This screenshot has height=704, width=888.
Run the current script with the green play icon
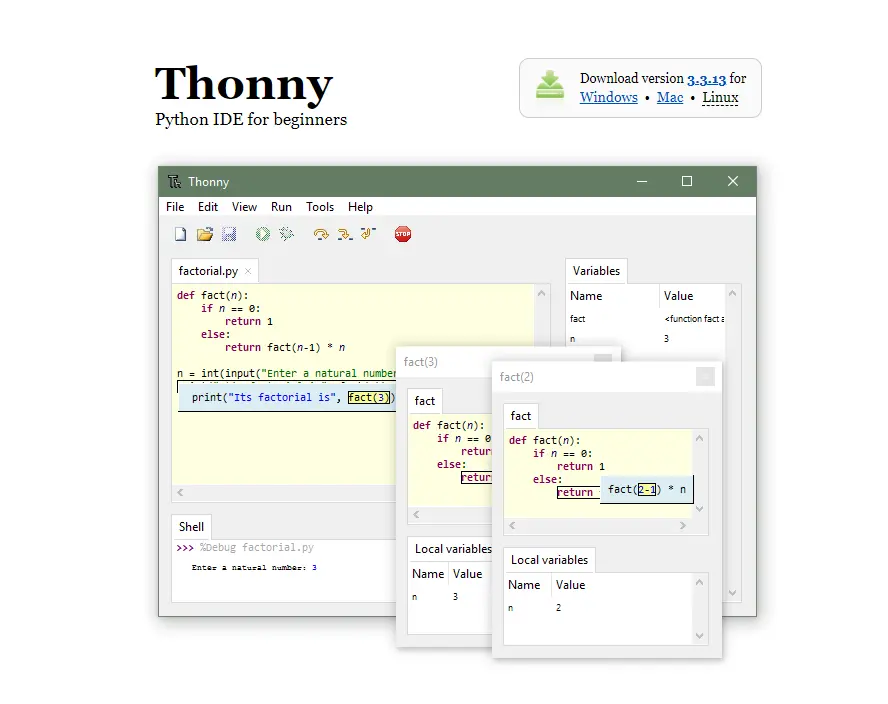click(262, 234)
